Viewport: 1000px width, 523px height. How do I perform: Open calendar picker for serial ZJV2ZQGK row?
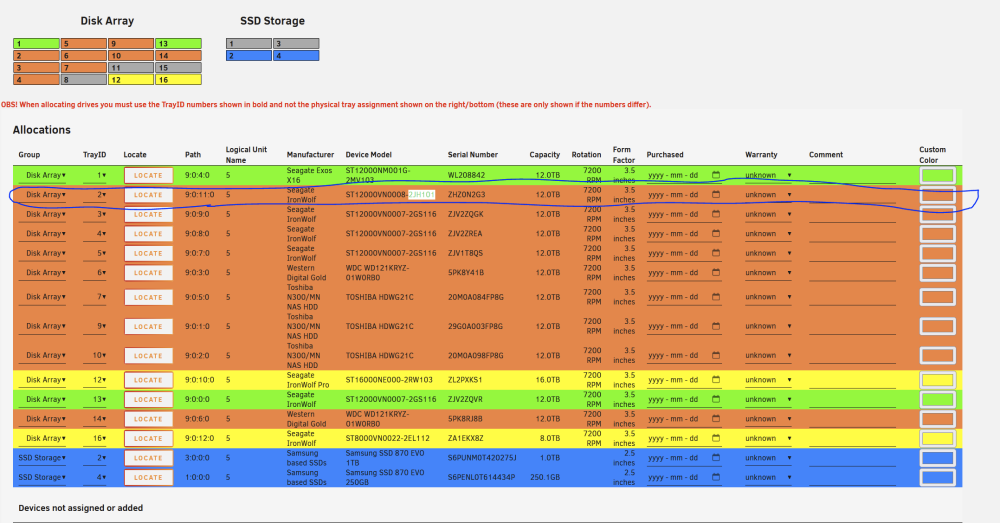[716, 214]
